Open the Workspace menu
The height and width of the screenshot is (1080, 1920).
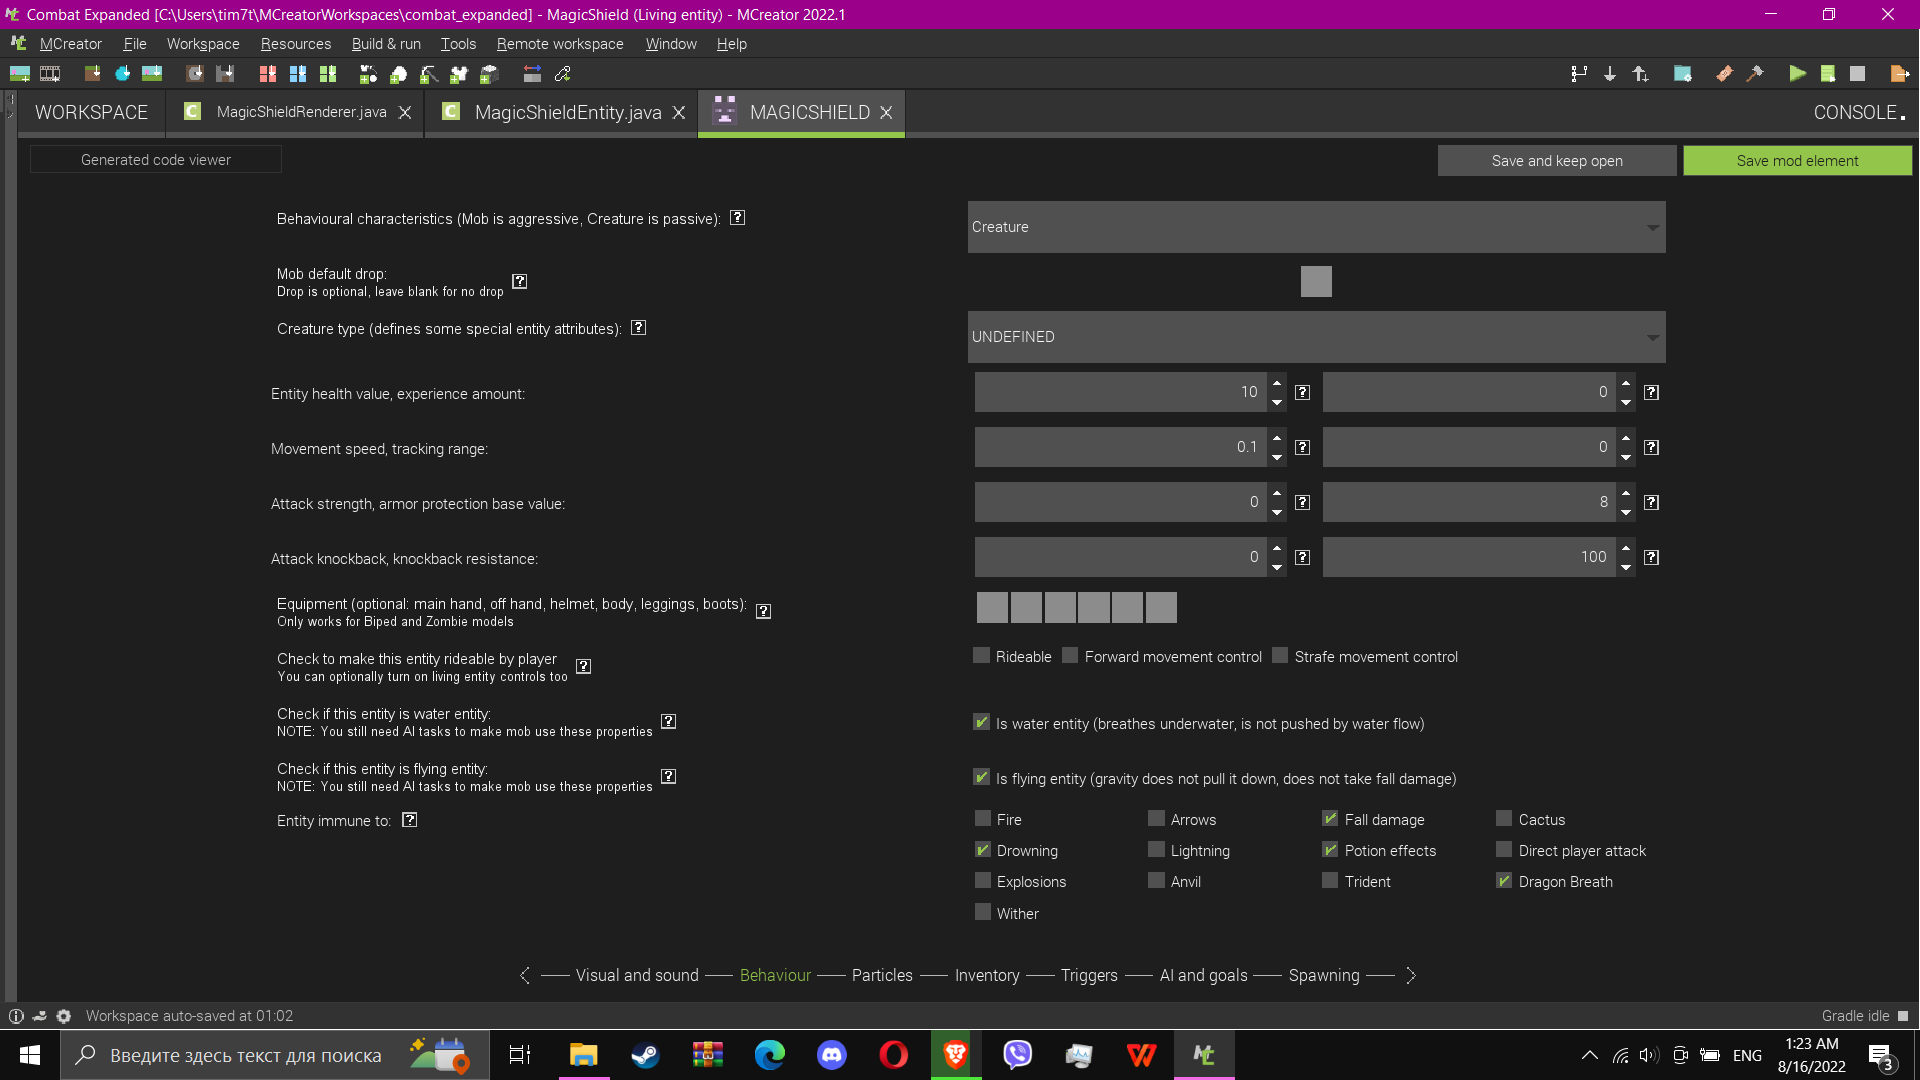click(x=203, y=44)
